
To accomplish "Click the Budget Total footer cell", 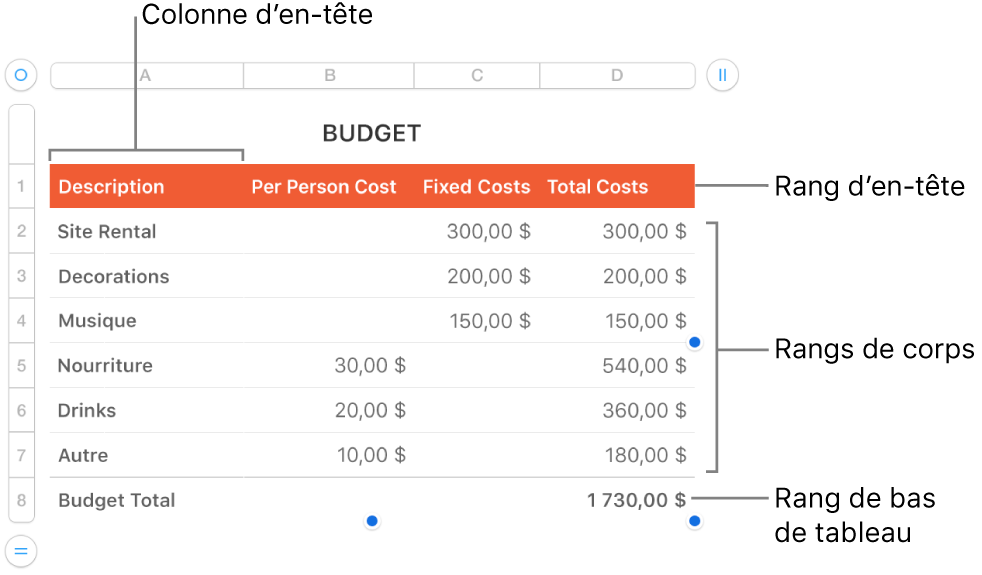I will pyautogui.click(x=117, y=500).
